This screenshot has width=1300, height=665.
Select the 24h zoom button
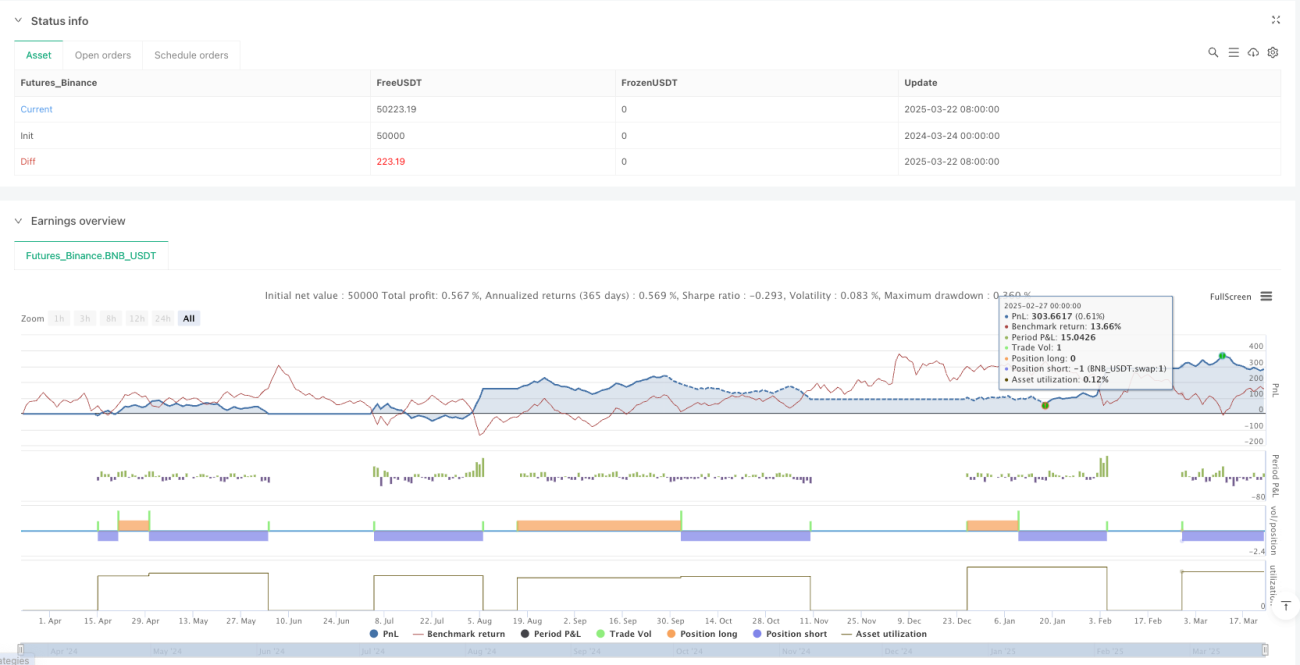162,318
